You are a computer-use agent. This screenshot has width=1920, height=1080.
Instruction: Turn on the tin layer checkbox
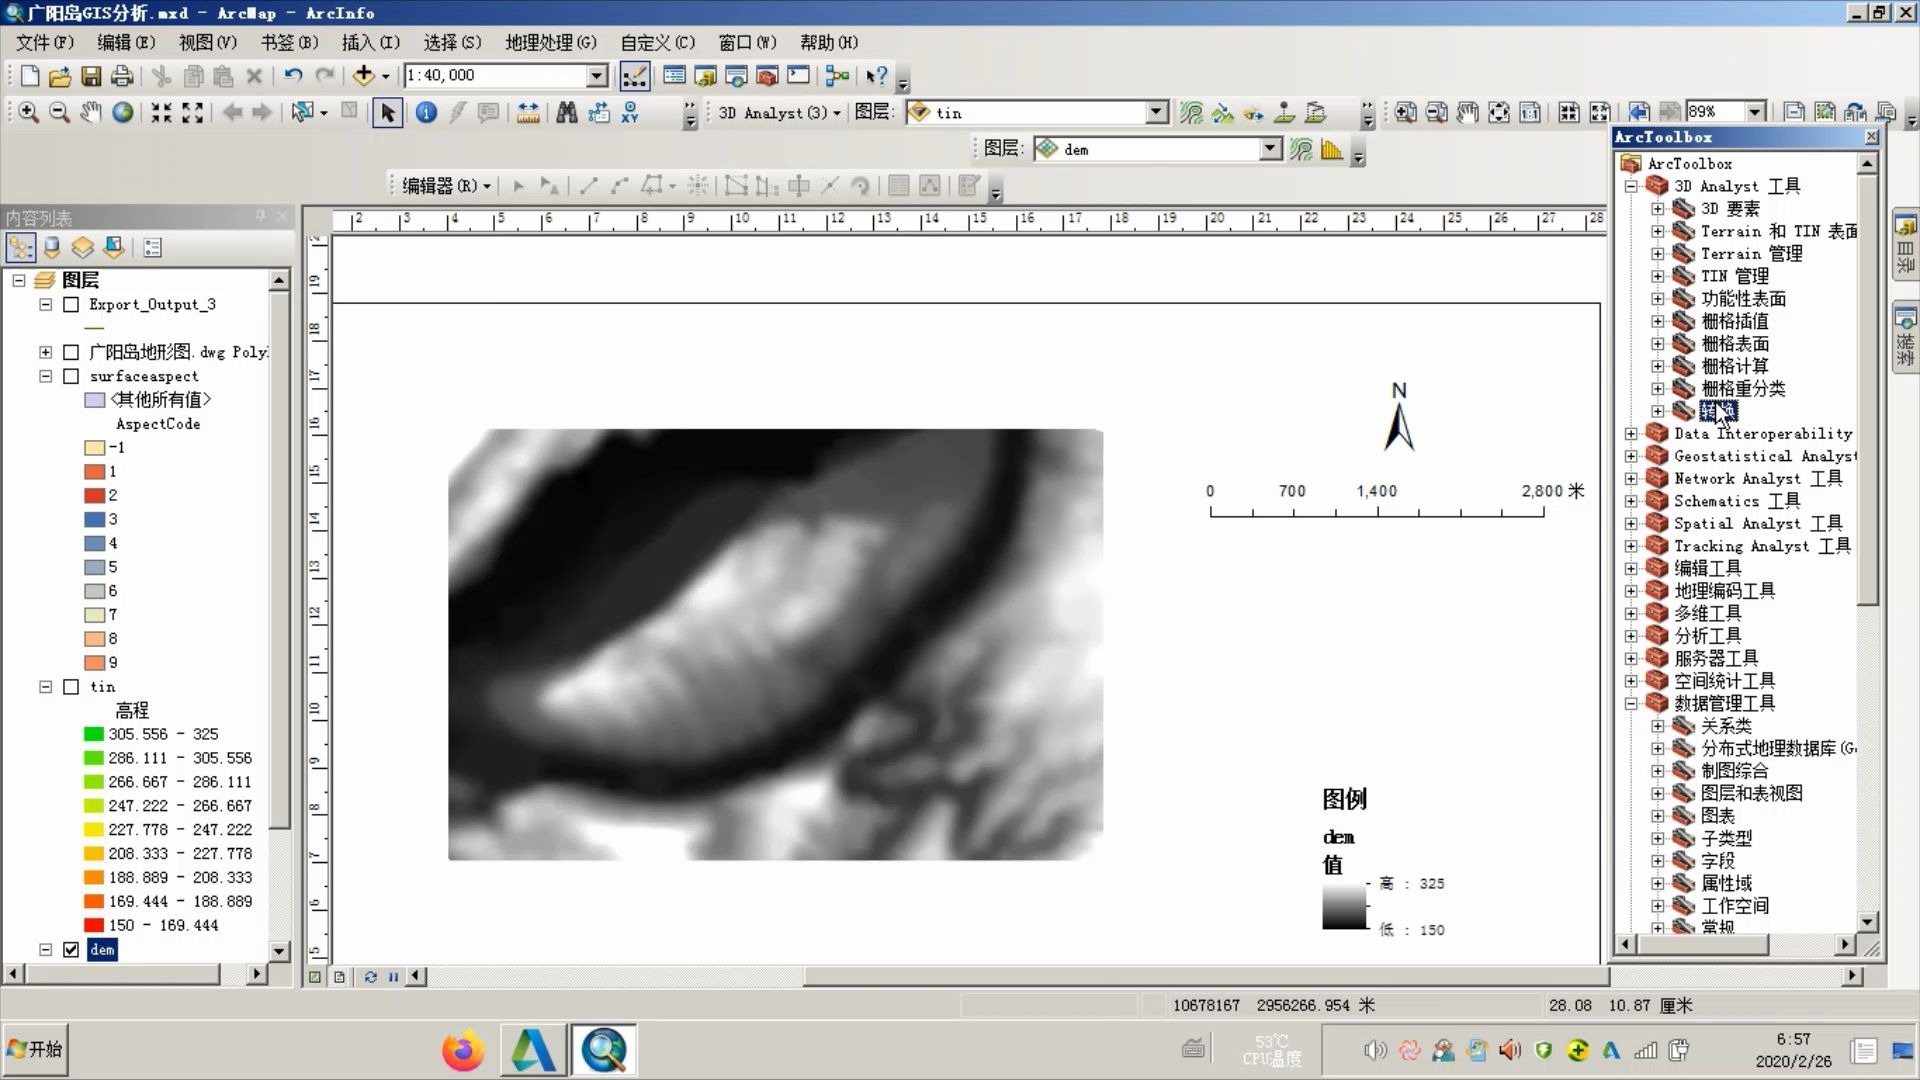click(x=71, y=687)
